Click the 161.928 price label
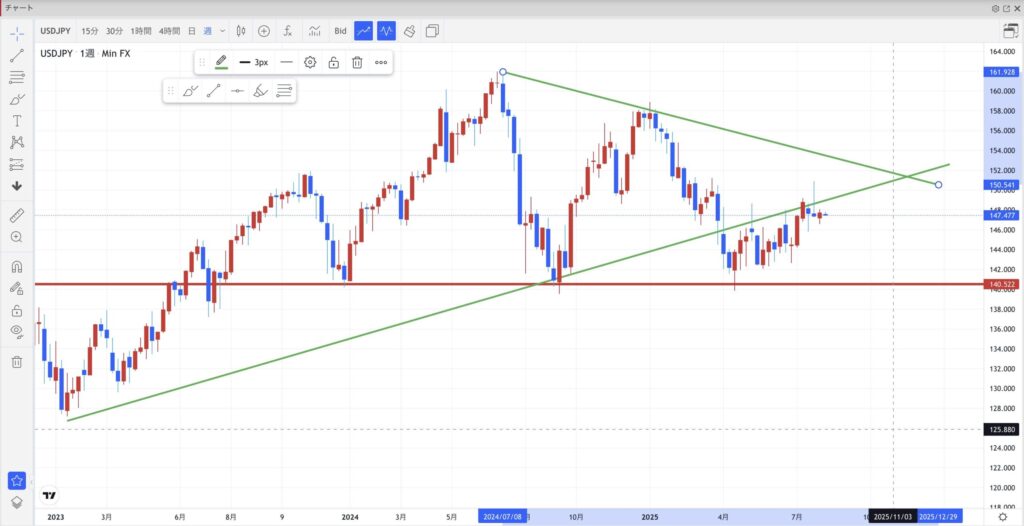1024x526 pixels. coord(1002,72)
